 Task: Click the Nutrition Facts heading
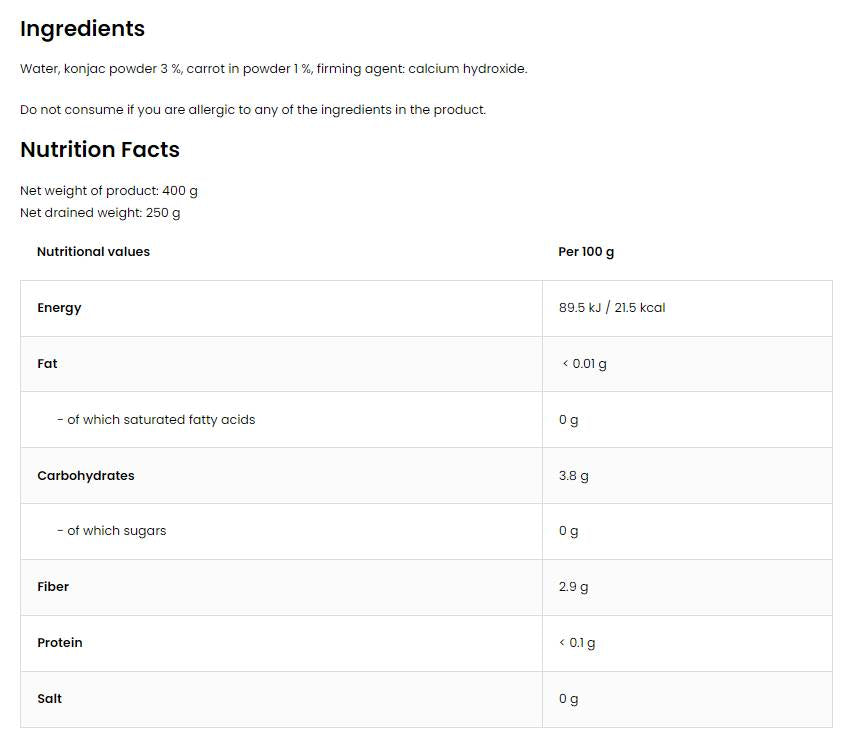click(x=100, y=150)
